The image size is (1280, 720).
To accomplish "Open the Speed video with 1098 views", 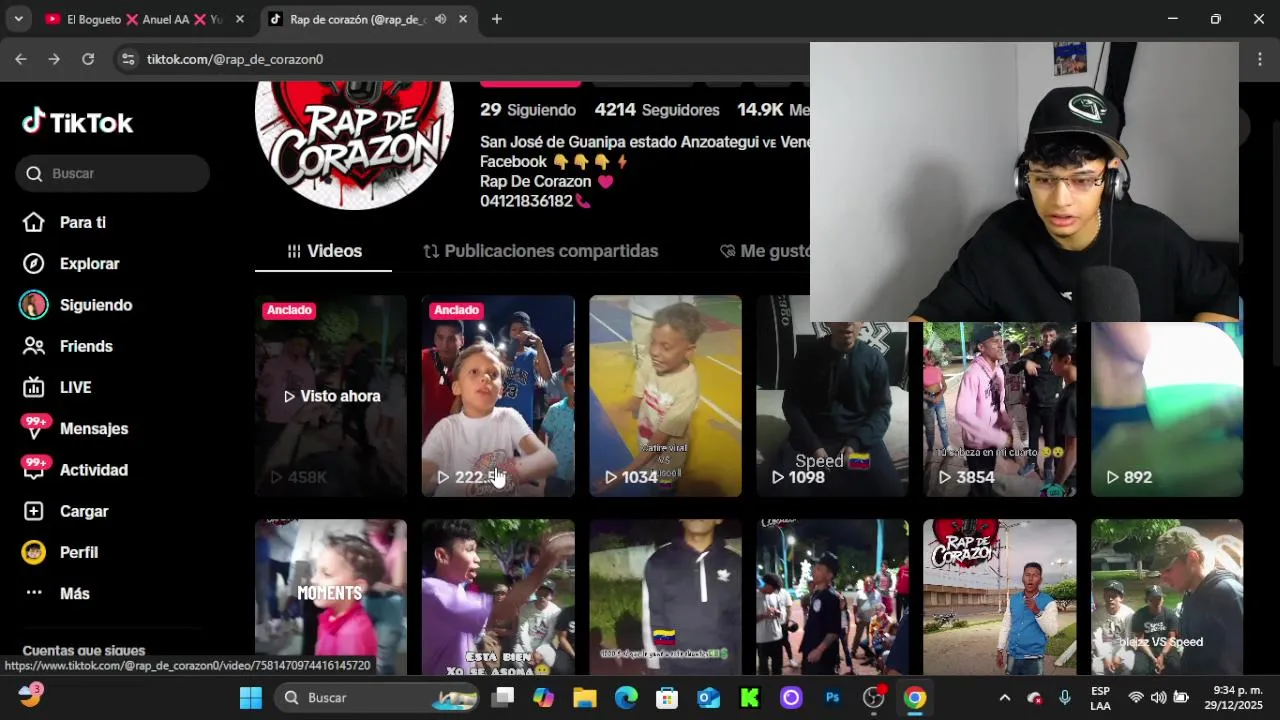I will (832, 410).
